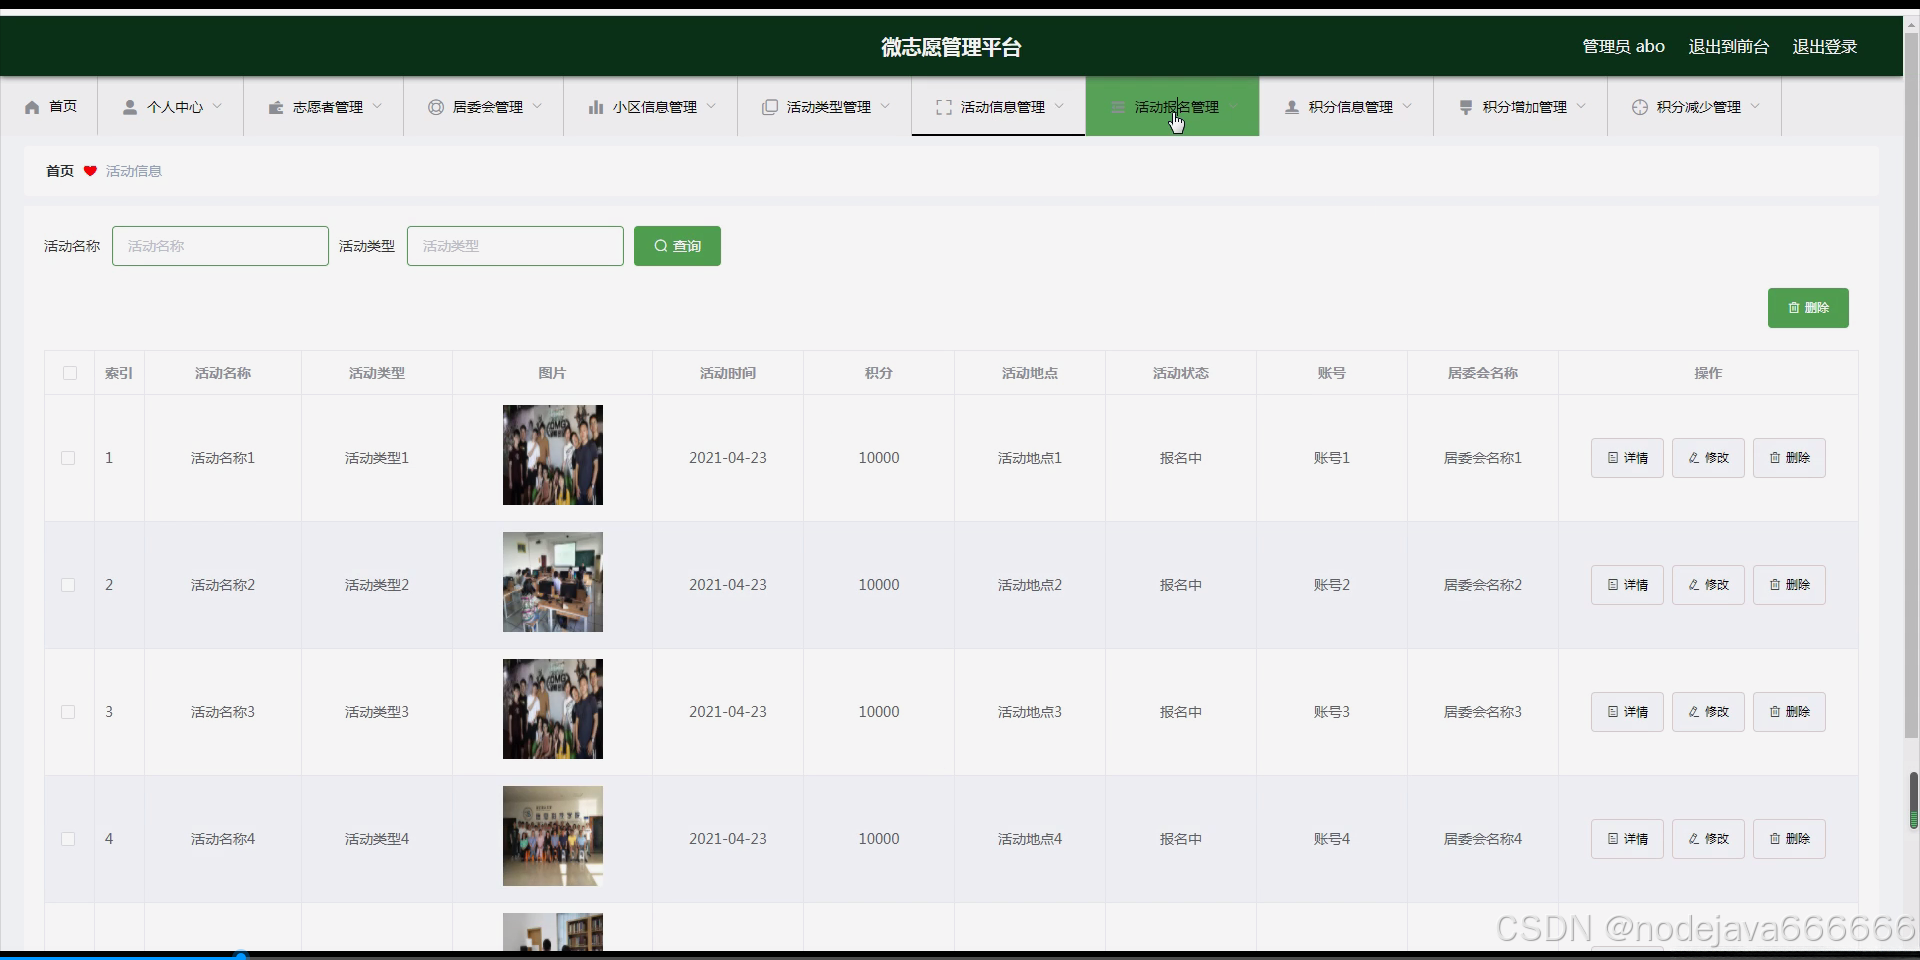Image resolution: width=1920 pixels, height=960 pixels.
Task: Click the trophy icon beside 积分增加管理
Action: [x=1466, y=107]
